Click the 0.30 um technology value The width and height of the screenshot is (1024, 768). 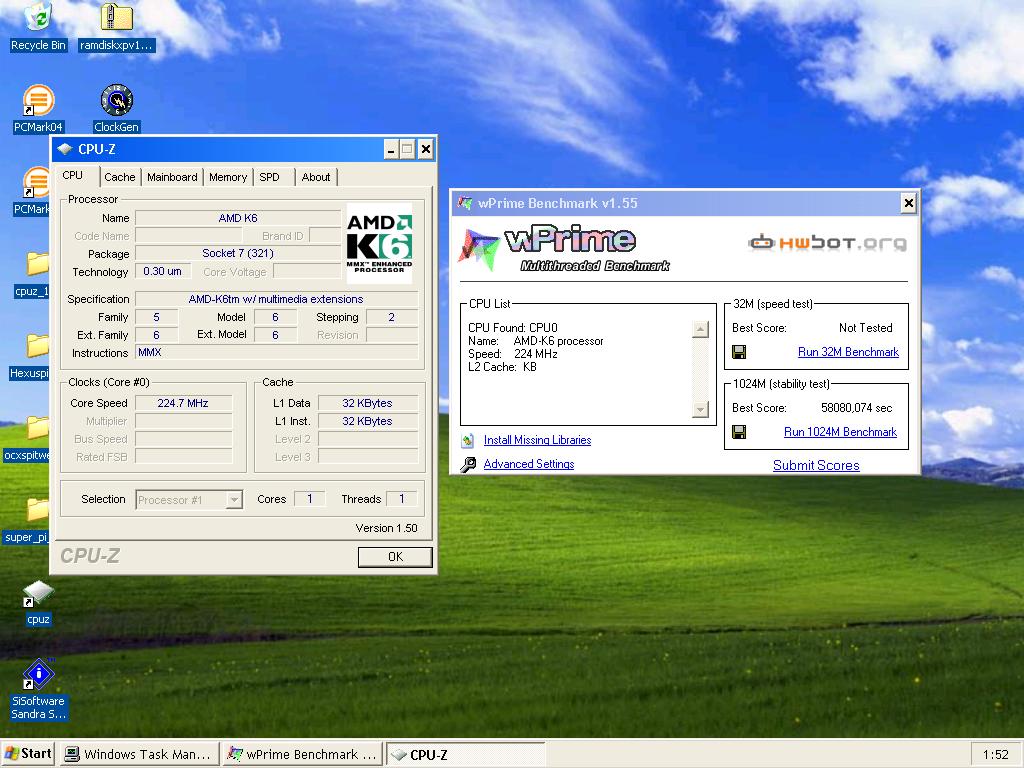coord(163,271)
